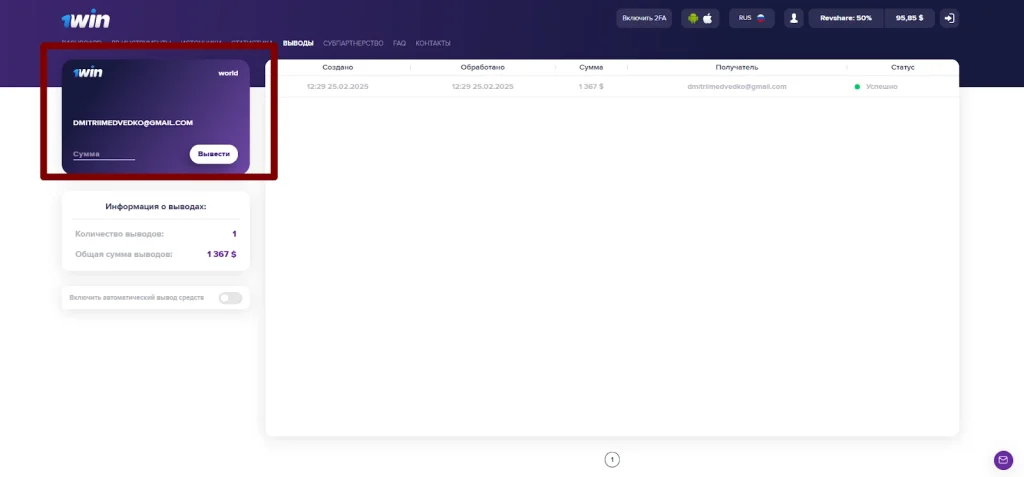Open the RUS language selector
This screenshot has width=1024, height=477.
pyautogui.click(x=752, y=18)
